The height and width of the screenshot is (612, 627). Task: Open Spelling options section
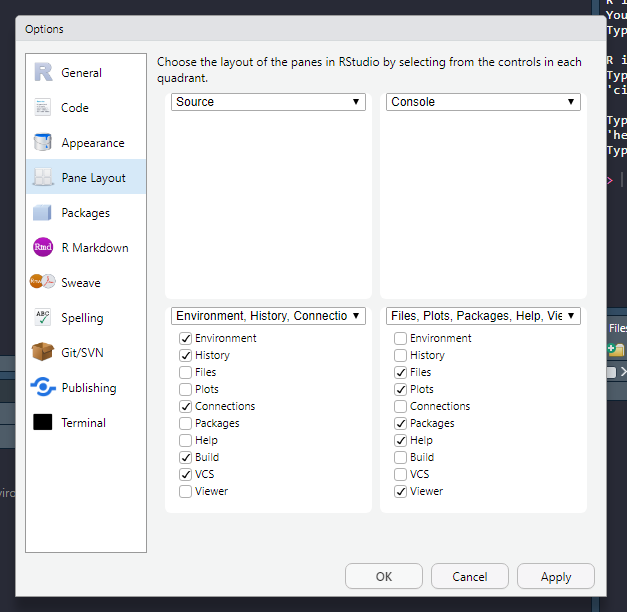pos(86,318)
